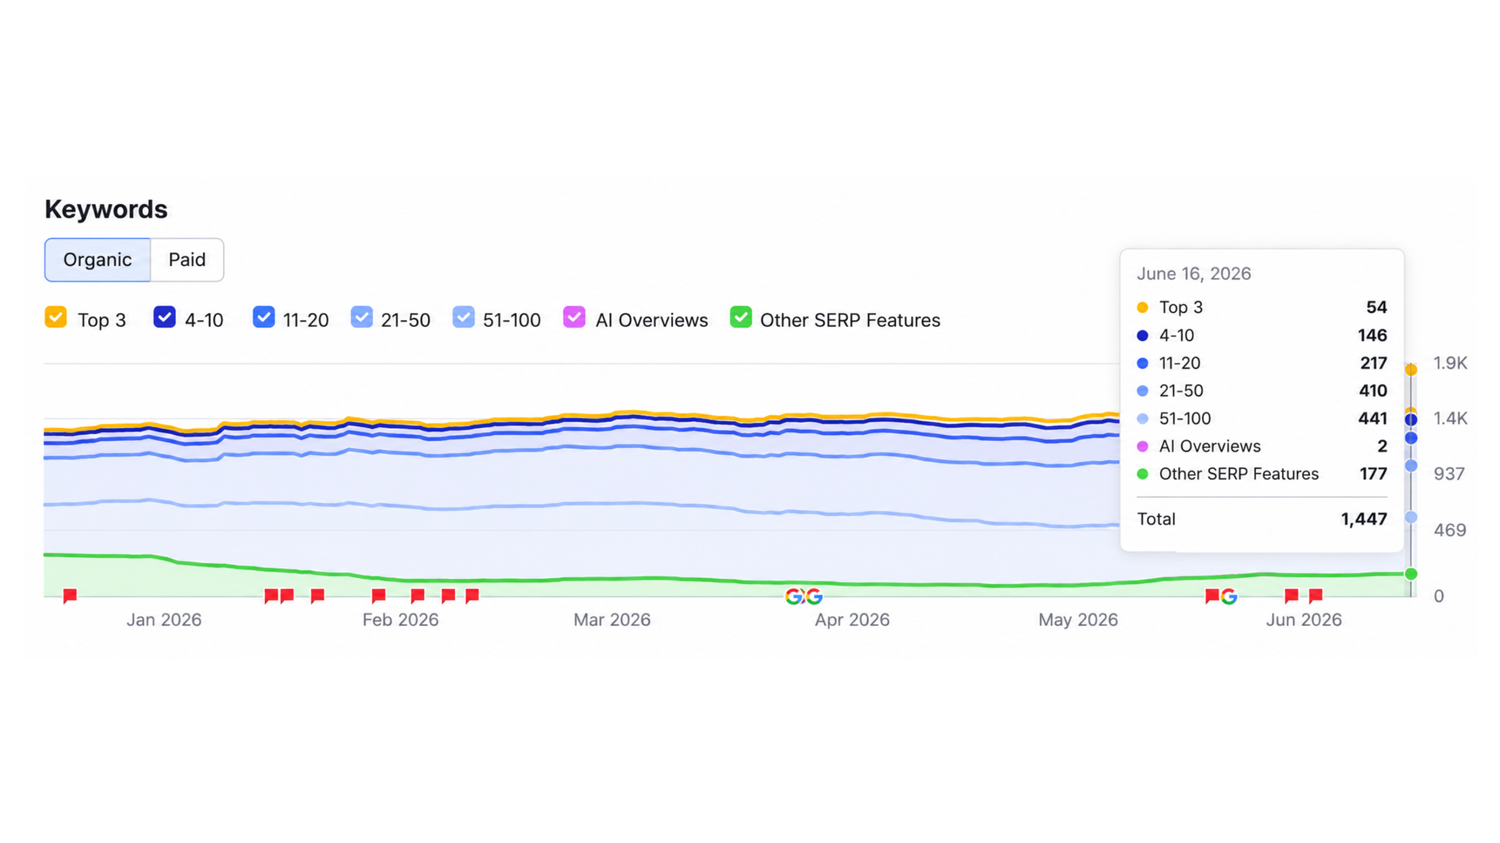Click the May 2026 axis label
The height and width of the screenshot is (843, 1500).
pos(1078,620)
